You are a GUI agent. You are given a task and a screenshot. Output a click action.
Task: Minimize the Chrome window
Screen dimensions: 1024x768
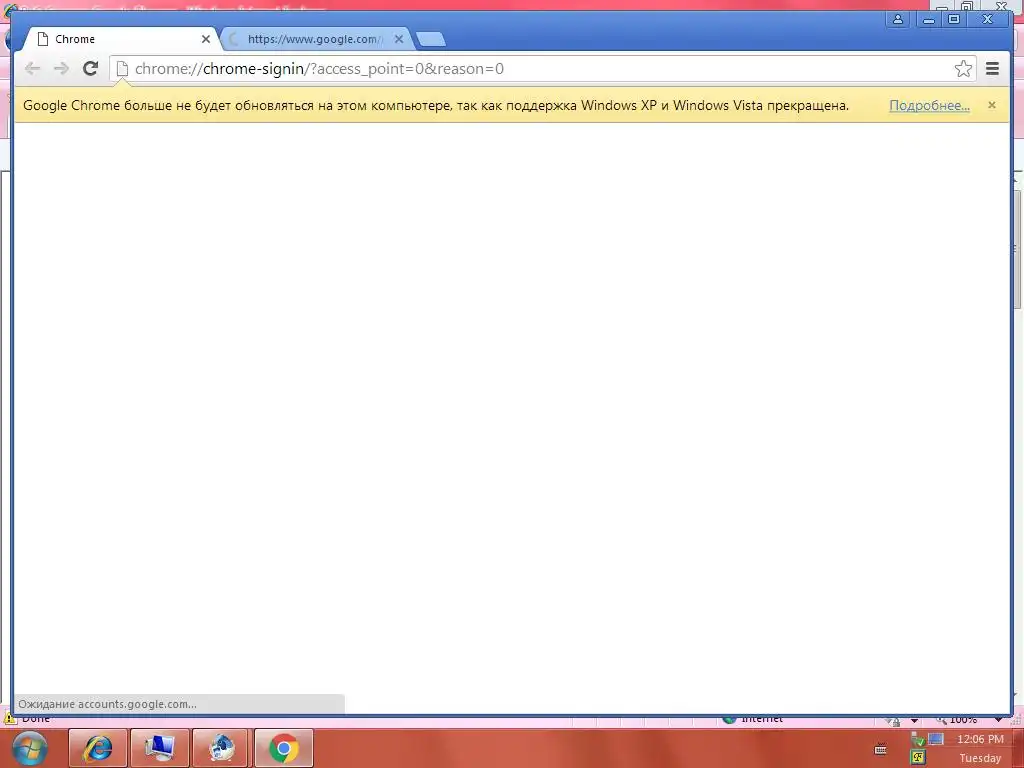[x=928, y=20]
